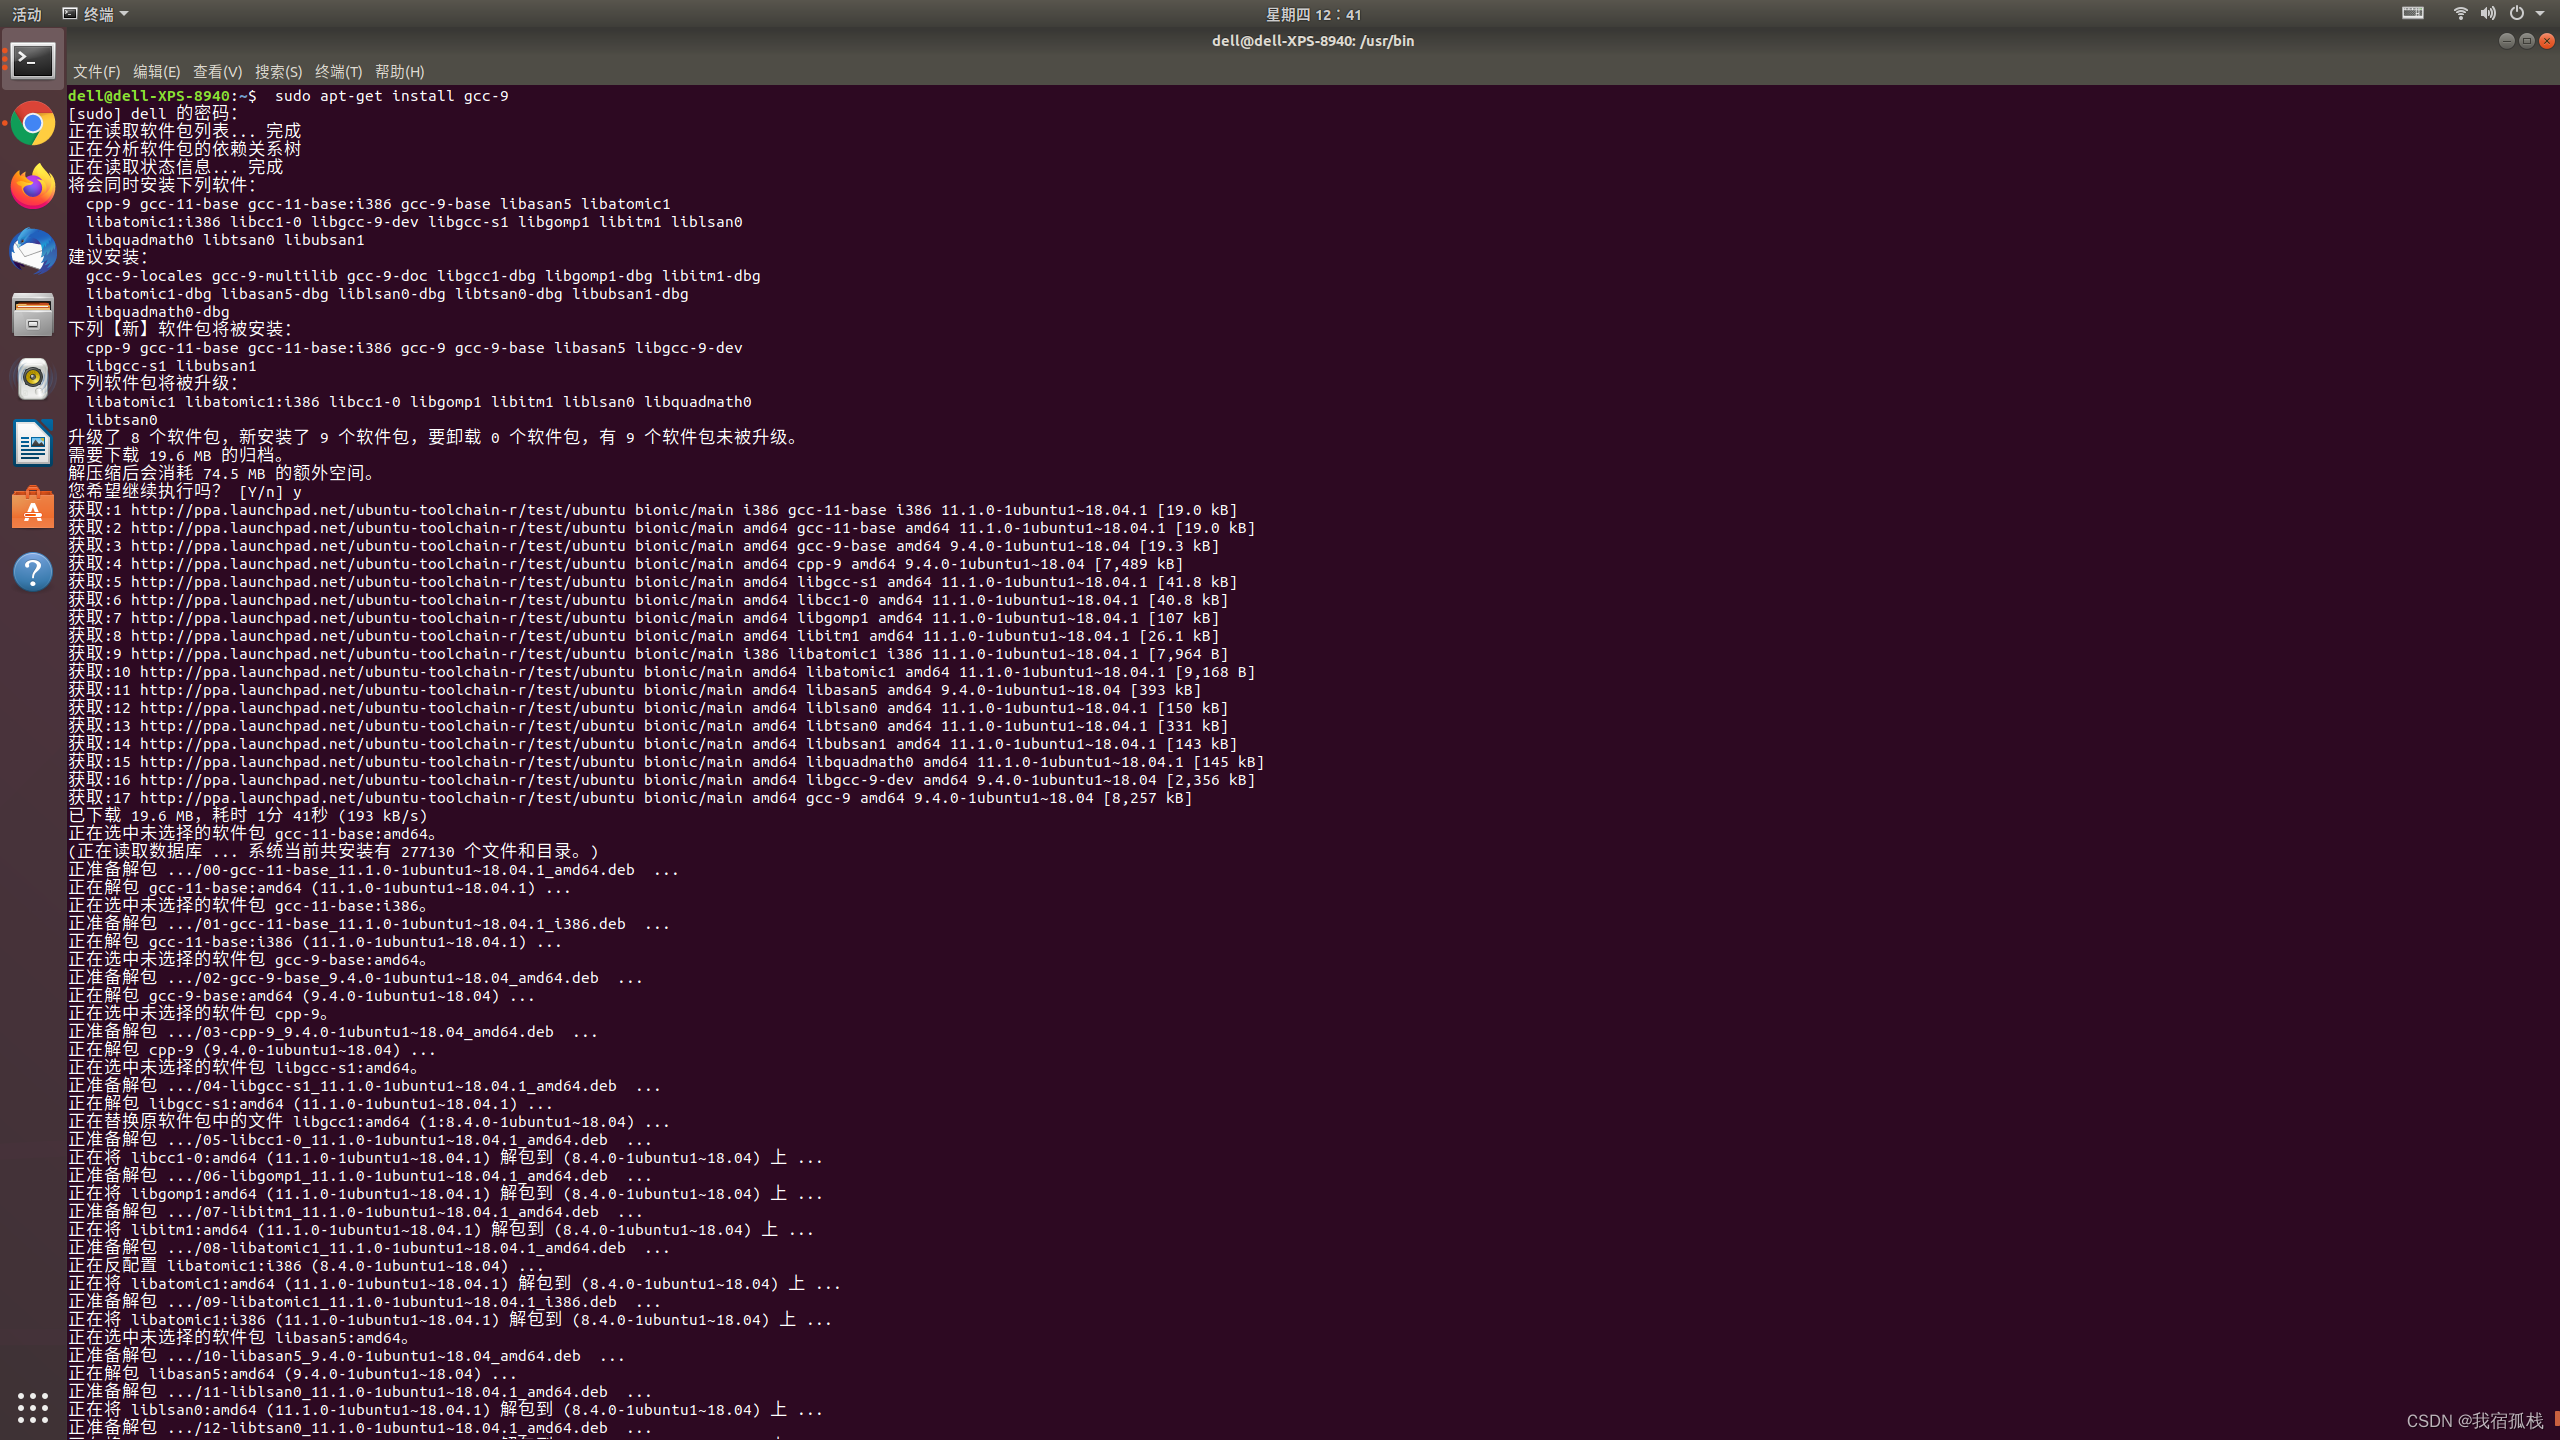Open Thunderbird mail from the dock
The height and width of the screenshot is (1440, 2560).
(x=33, y=251)
